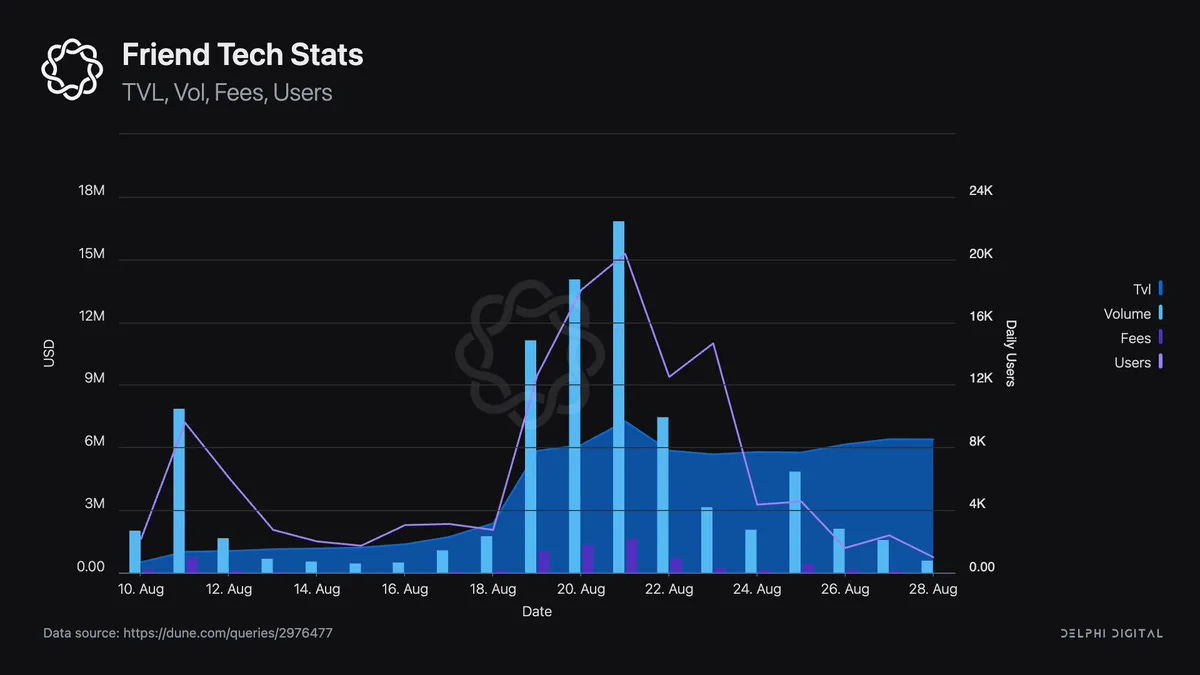Screen dimensions: 1200x675
Task: Click the '18M' left axis label
Action: 91,191
